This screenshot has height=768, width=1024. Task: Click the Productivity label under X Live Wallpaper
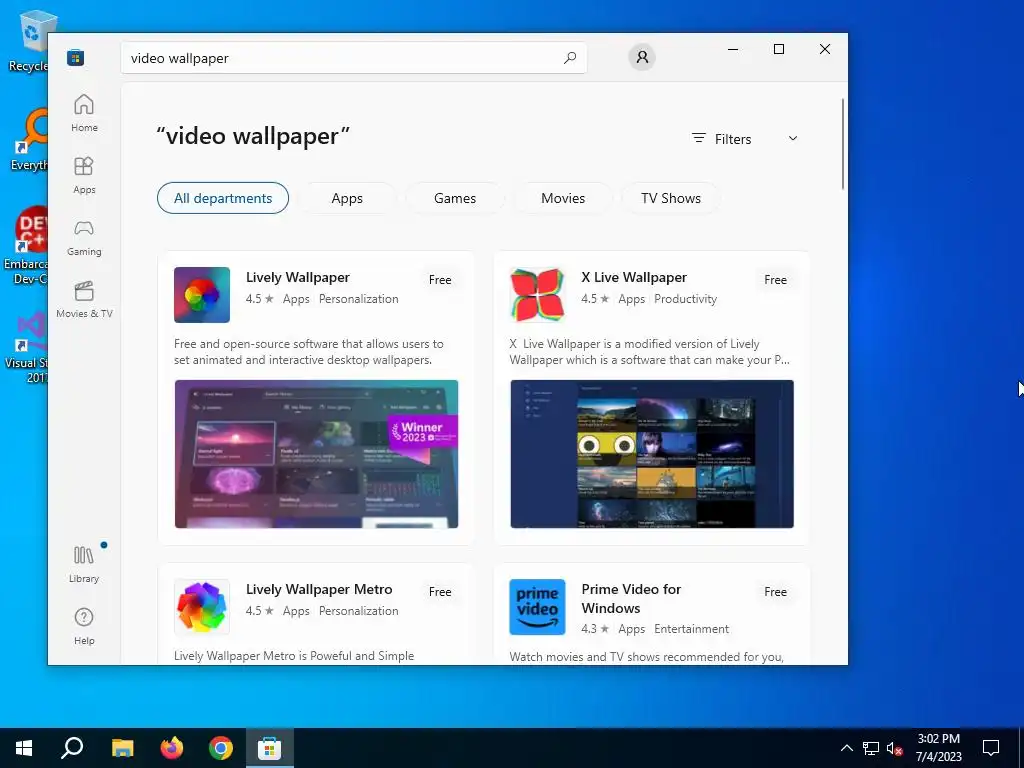[x=685, y=299]
